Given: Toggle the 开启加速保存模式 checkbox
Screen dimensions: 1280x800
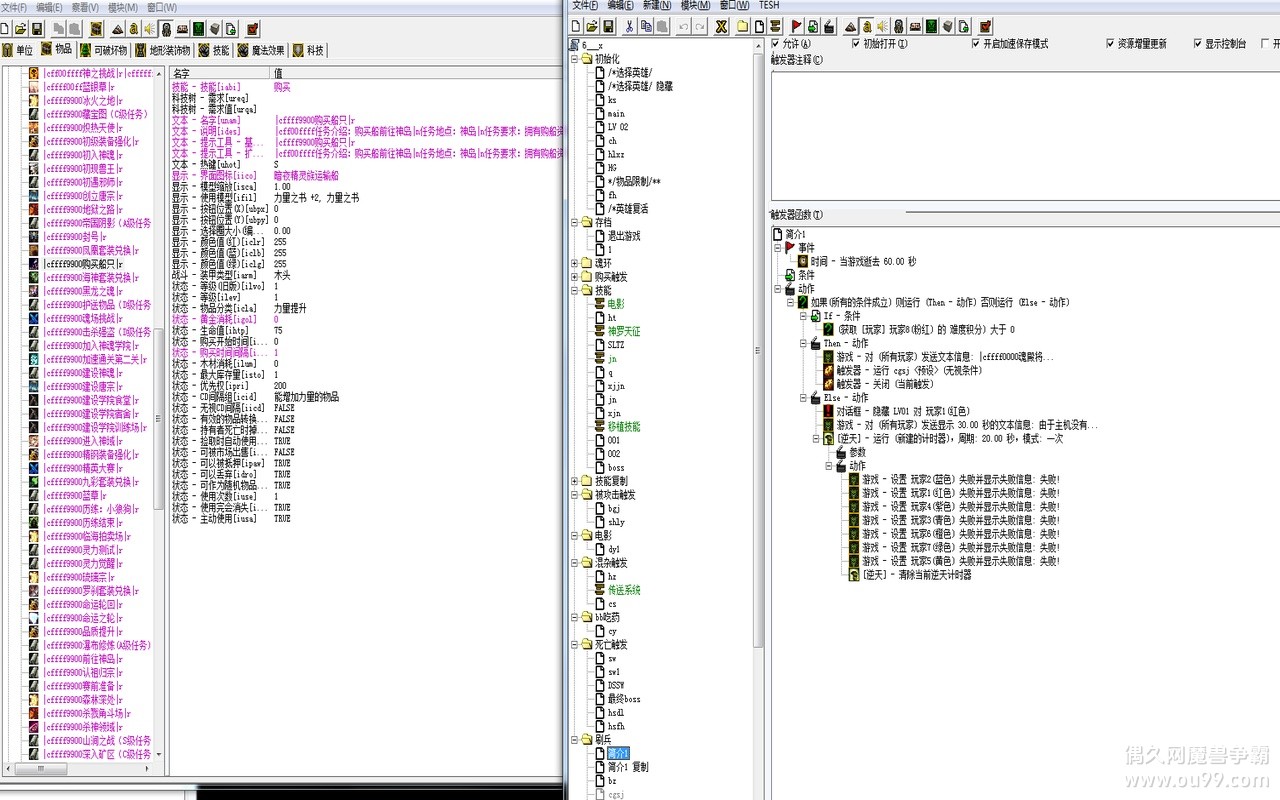Looking at the screenshot, I should 976,44.
